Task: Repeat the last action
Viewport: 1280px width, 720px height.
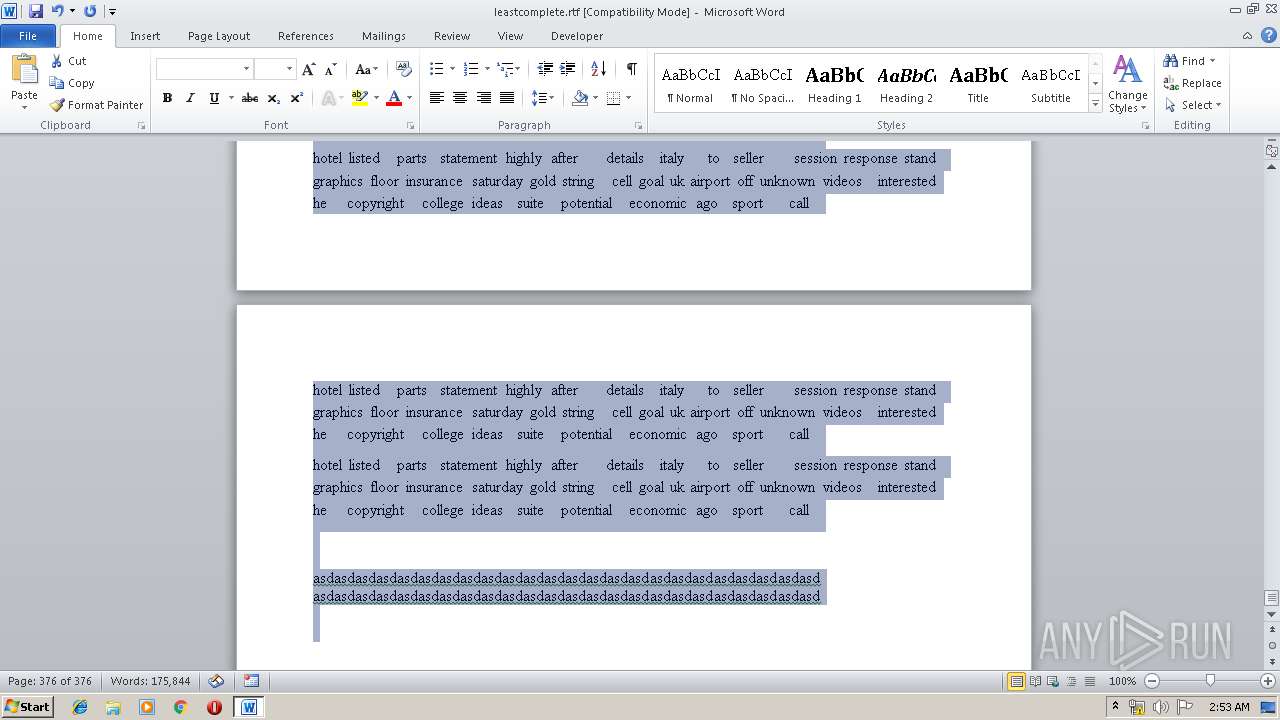Action: pos(90,11)
